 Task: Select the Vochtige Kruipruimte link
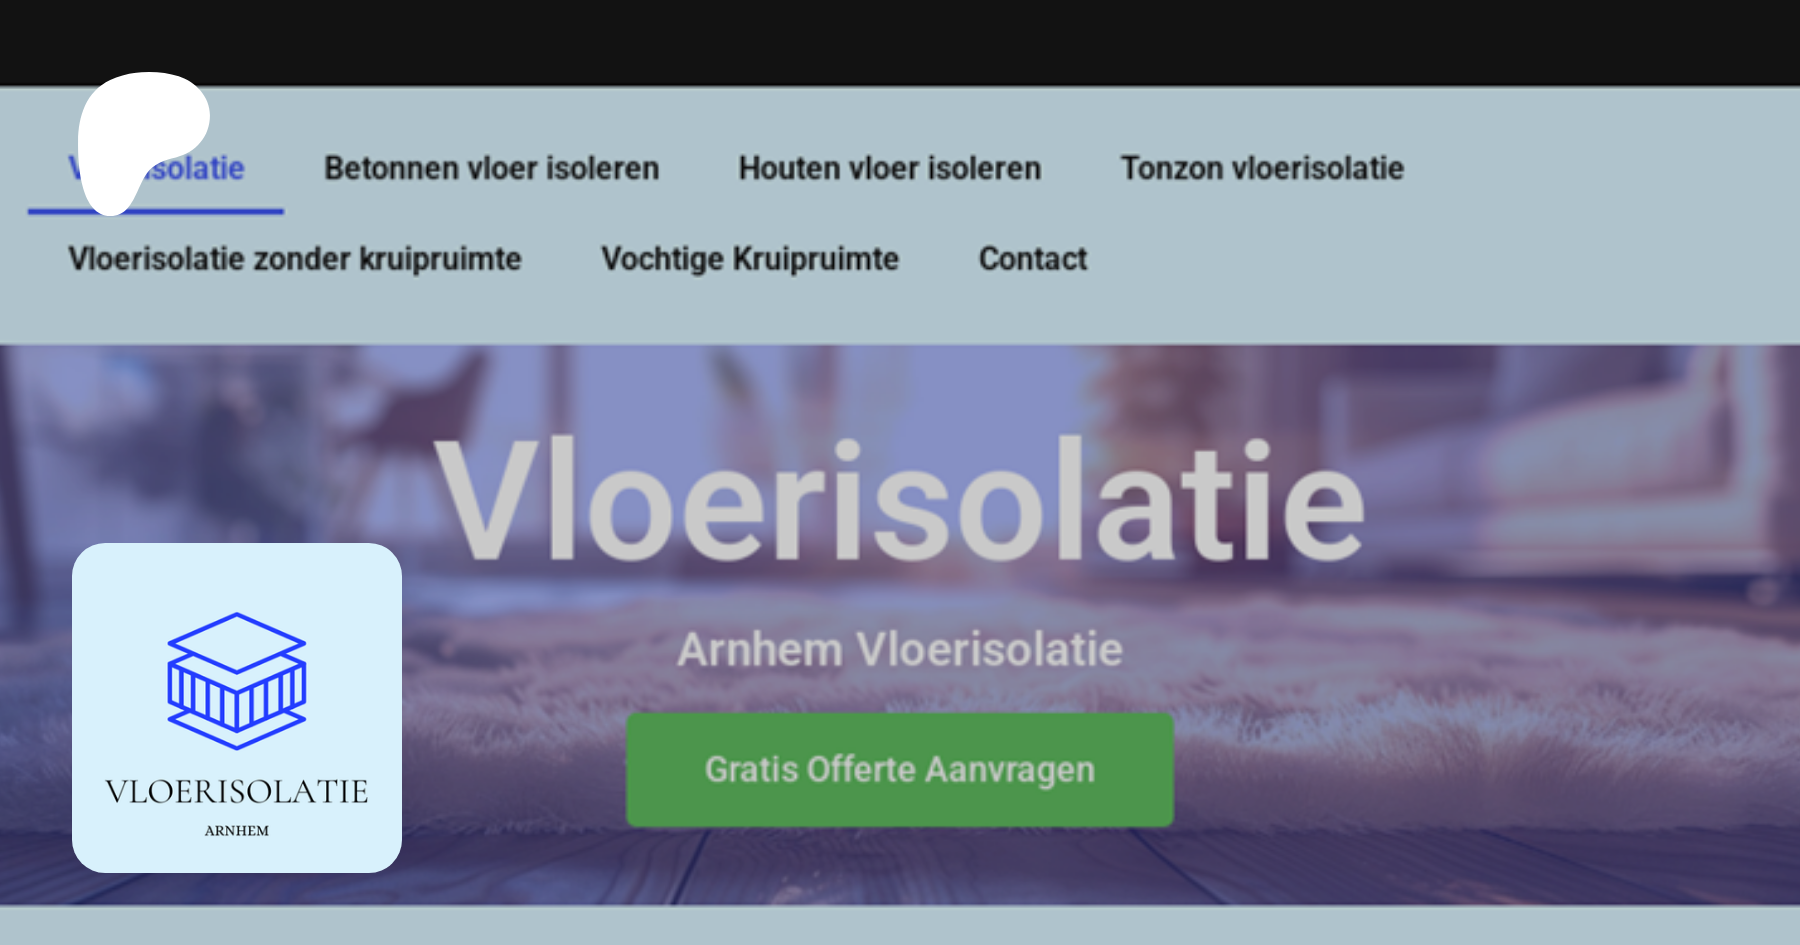point(750,259)
